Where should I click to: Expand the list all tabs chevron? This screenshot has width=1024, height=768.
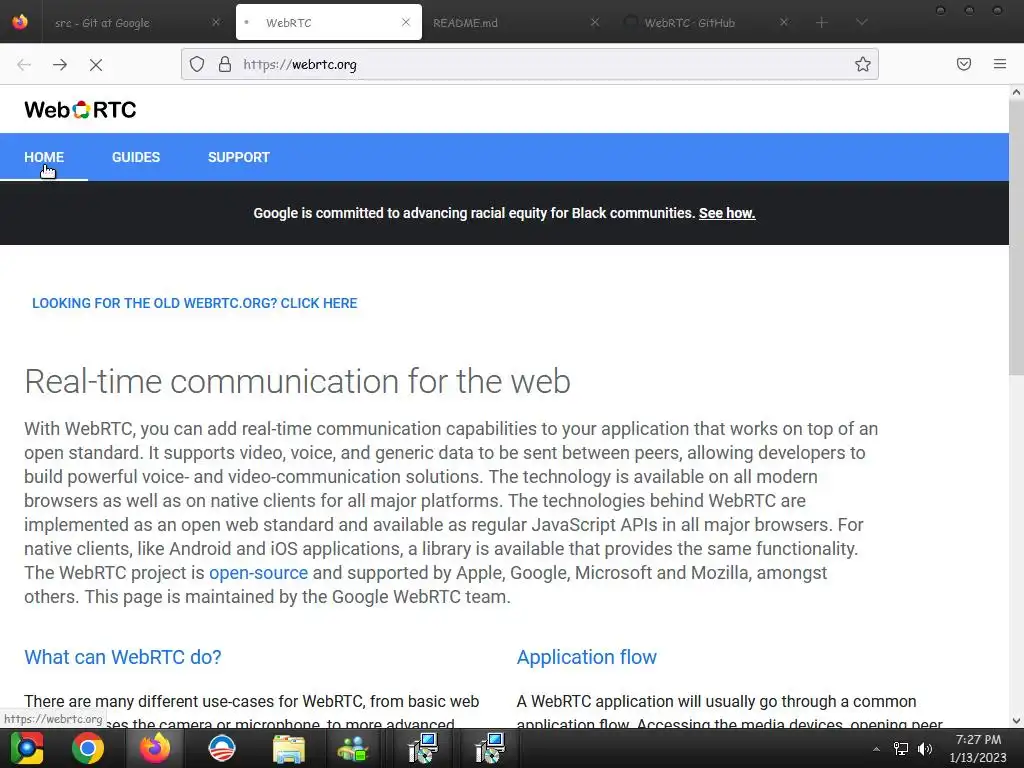point(861,23)
